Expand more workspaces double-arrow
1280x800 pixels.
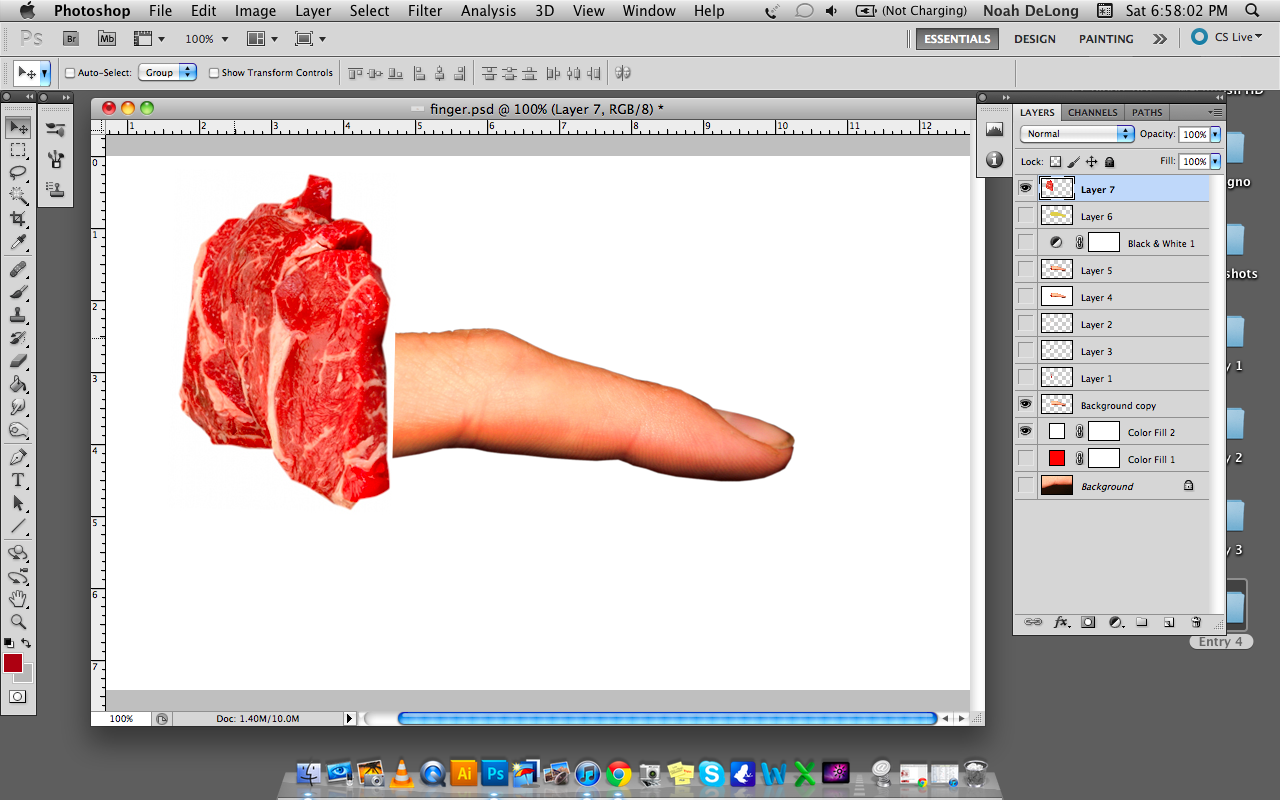1159,39
